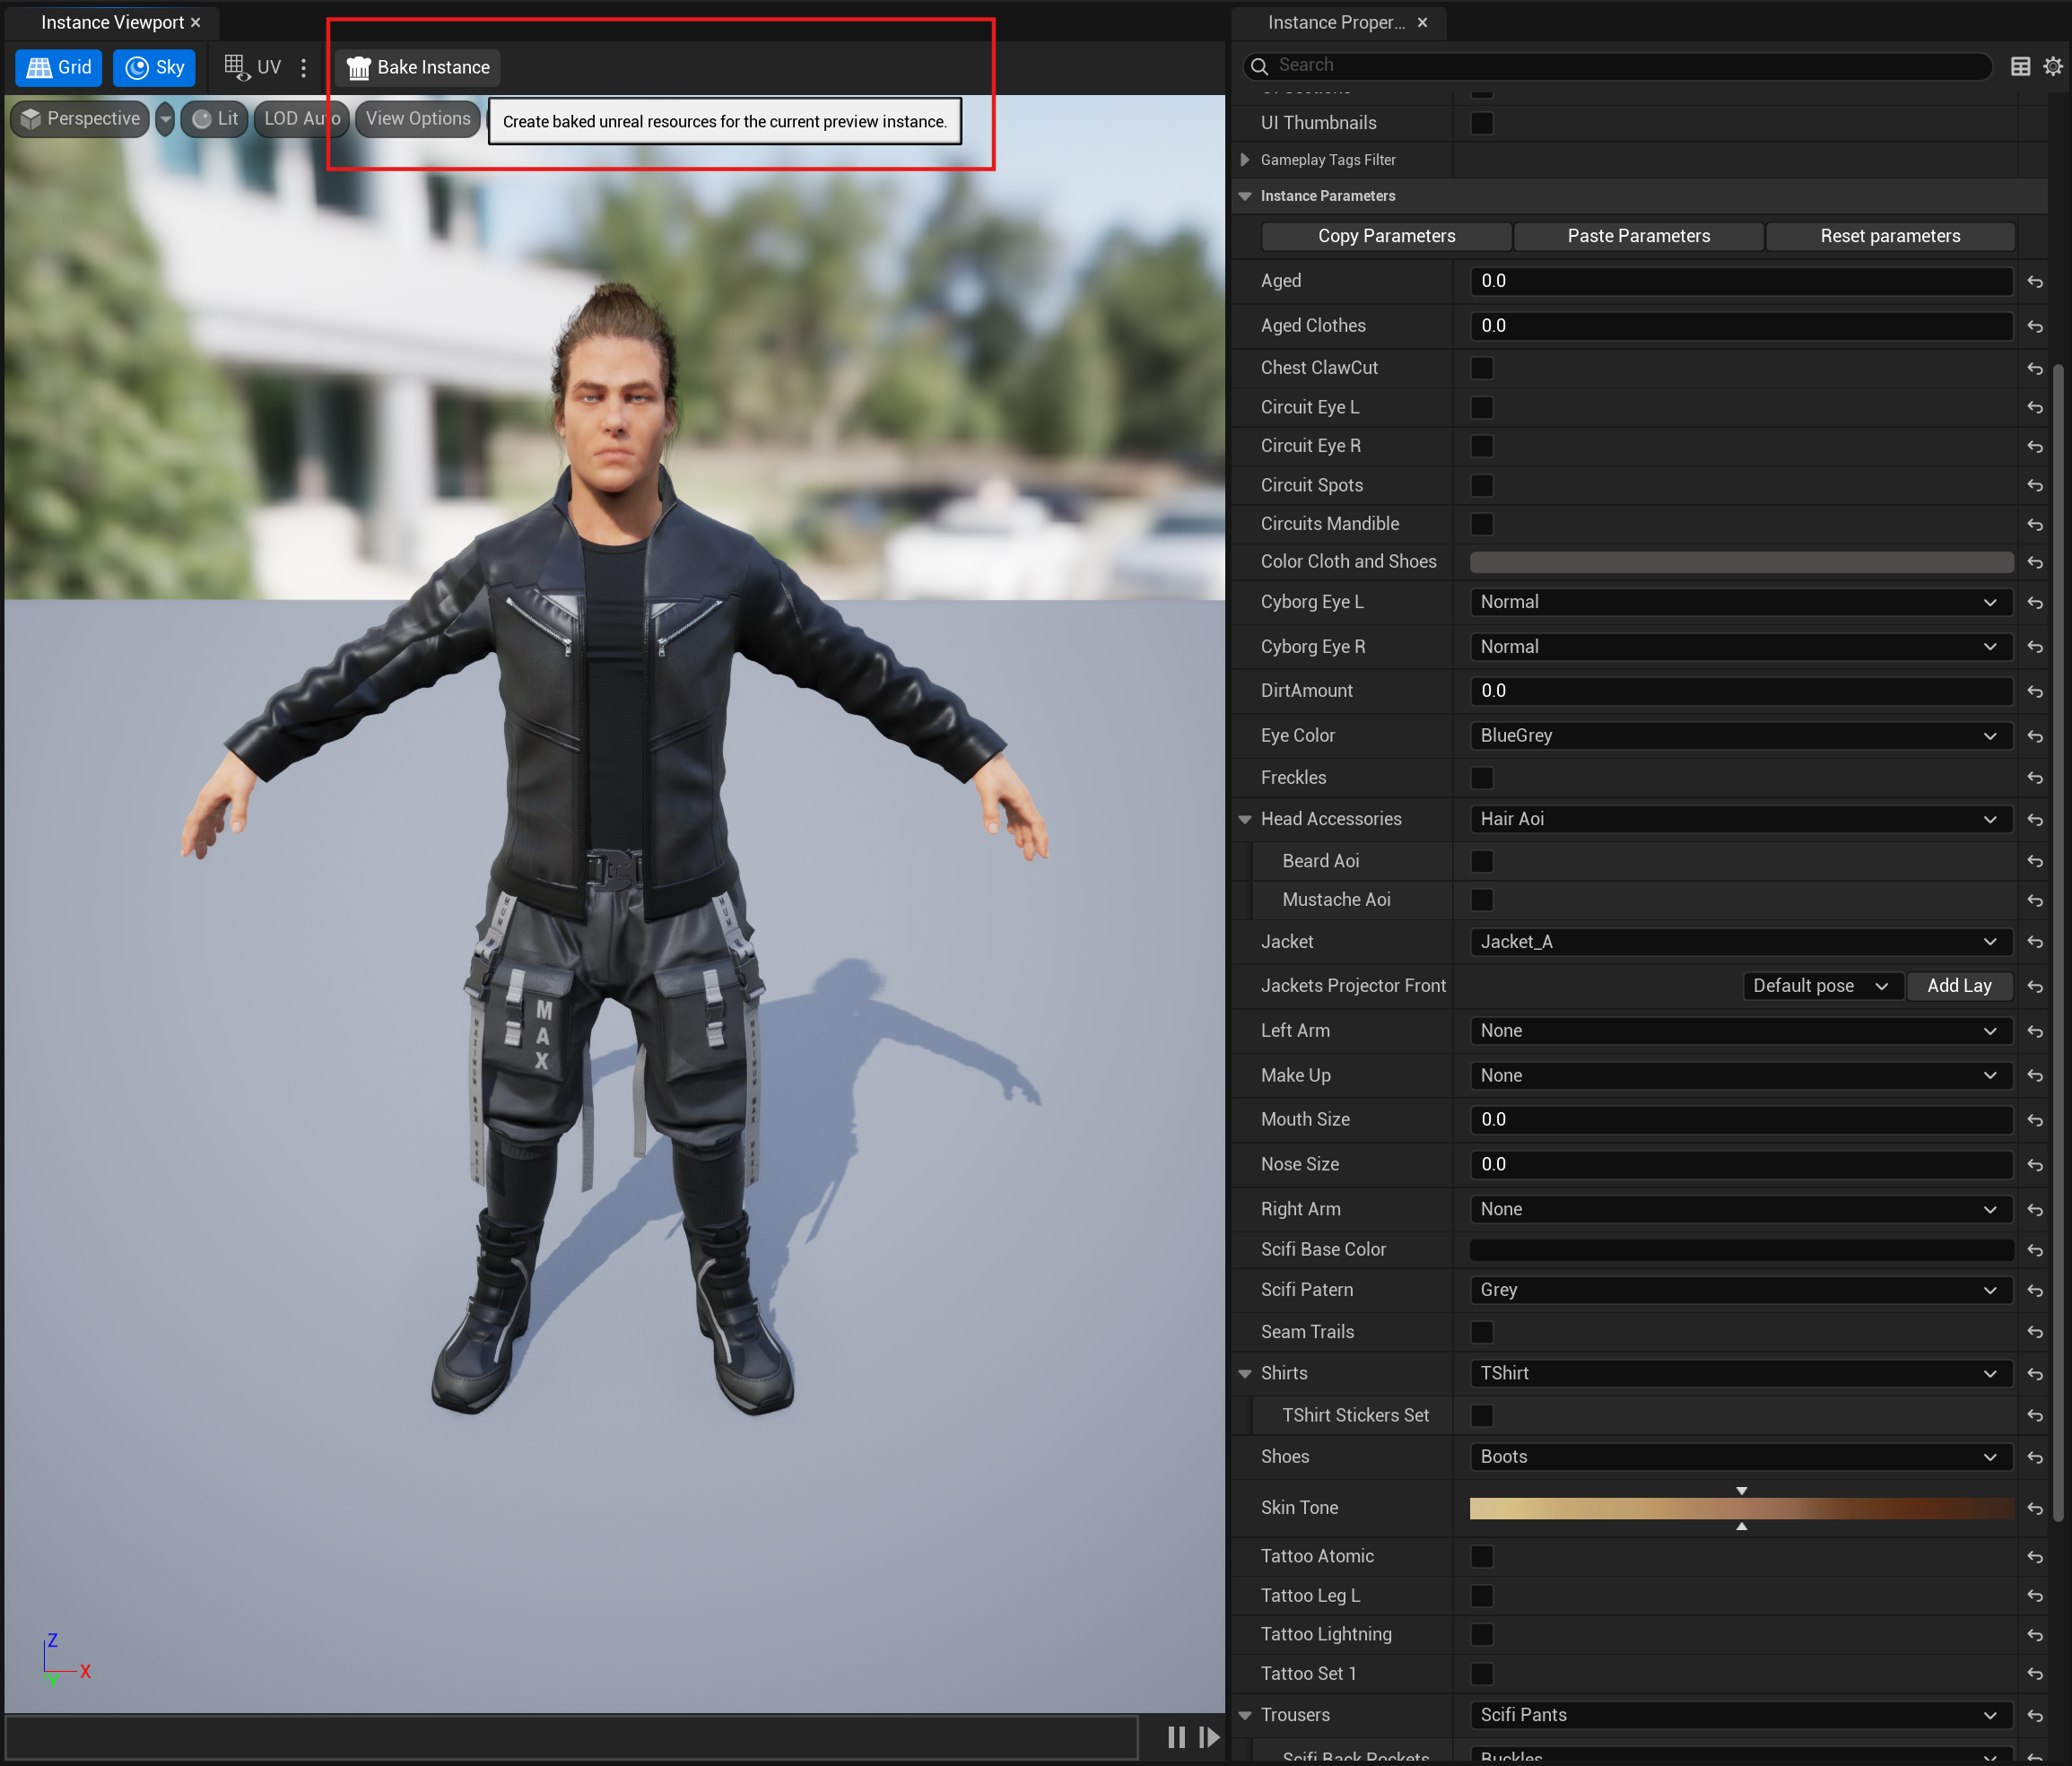Screen dimensions: 2072x1766
Task: Enable the Freckles checkbox
Action: [x=1482, y=778]
